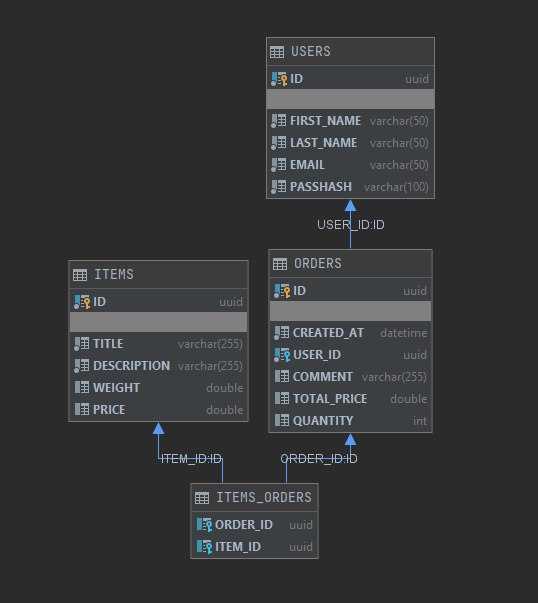Image resolution: width=538 pixels, height=603 pixels.
Task: Select the FIRST_NAME column name
Action: [325, 121]
